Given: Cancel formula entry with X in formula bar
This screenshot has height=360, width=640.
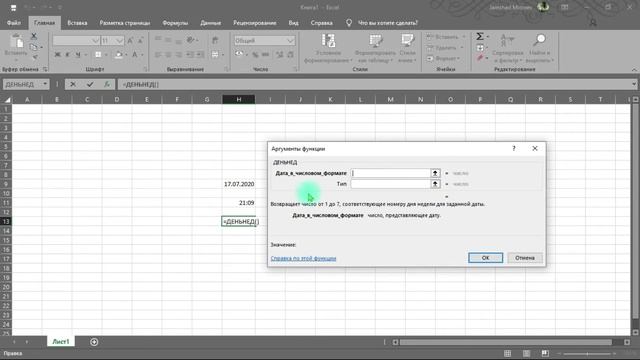Looking at the screenshot, I should point(73,84).
